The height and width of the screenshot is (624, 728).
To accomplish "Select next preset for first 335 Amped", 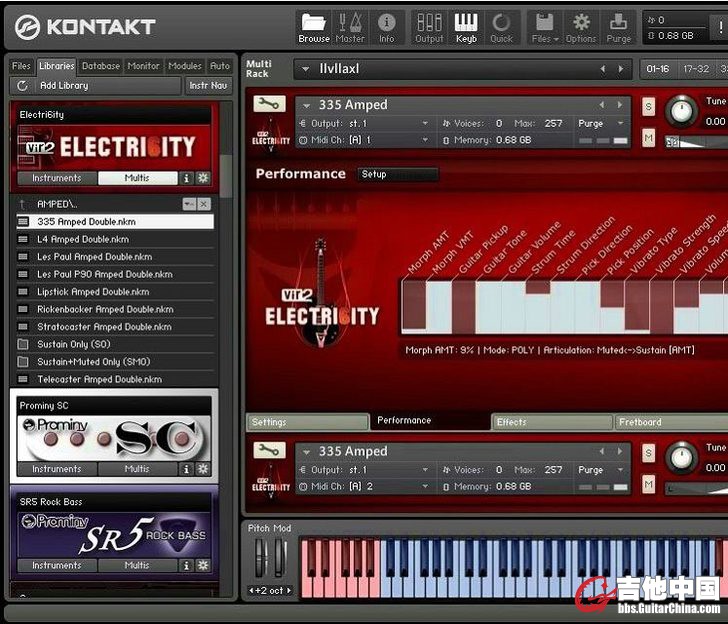I will 620,105.
